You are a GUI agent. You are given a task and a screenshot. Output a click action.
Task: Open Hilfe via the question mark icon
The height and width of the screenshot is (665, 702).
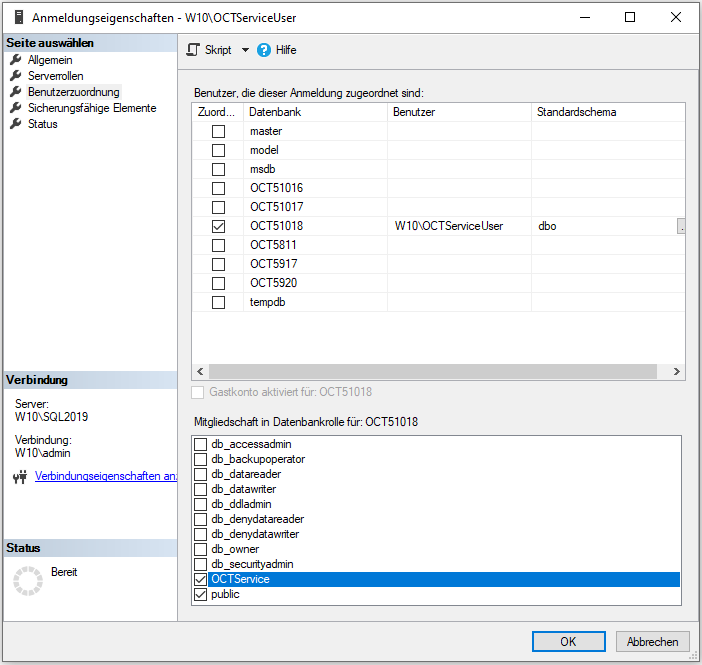264,50
